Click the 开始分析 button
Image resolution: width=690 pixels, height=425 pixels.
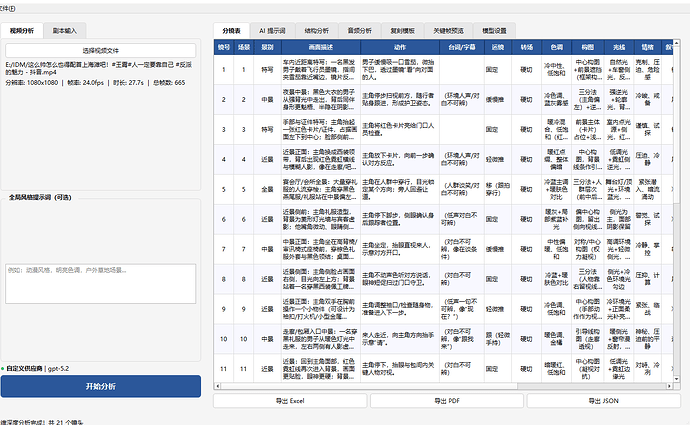coord(101,386)
